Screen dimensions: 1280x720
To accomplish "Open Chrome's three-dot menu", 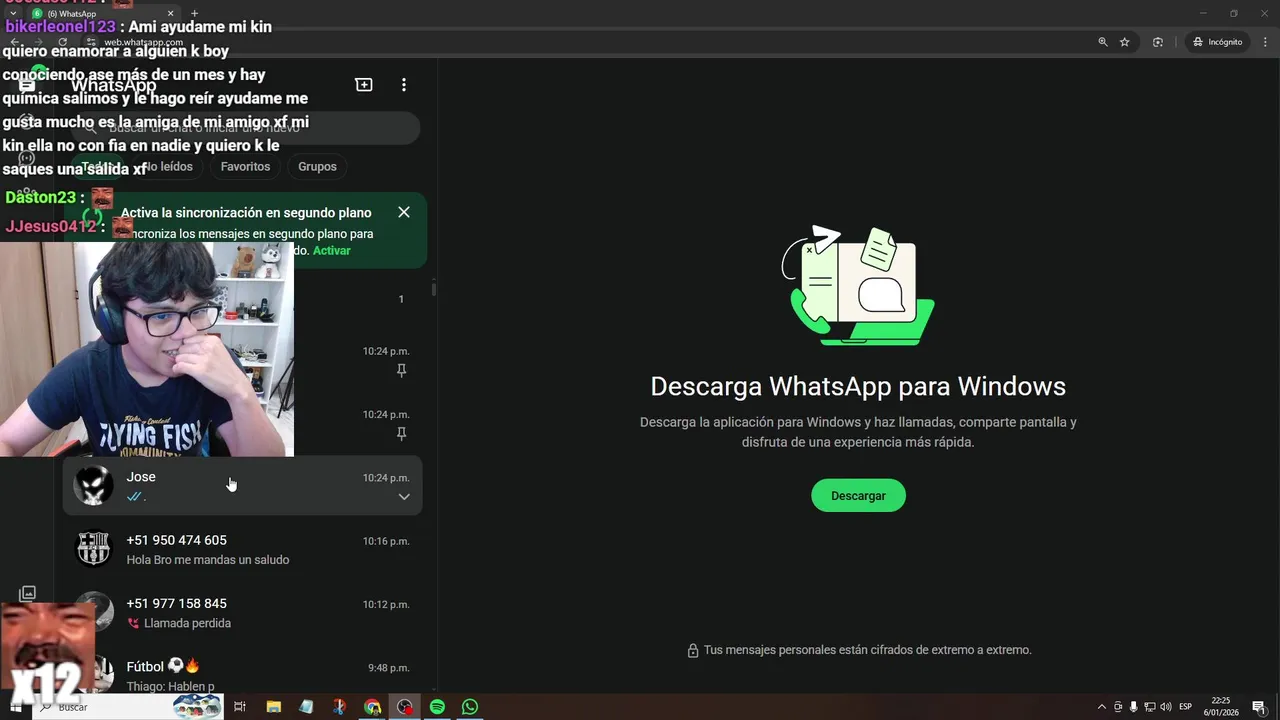I will point(1265,42).
